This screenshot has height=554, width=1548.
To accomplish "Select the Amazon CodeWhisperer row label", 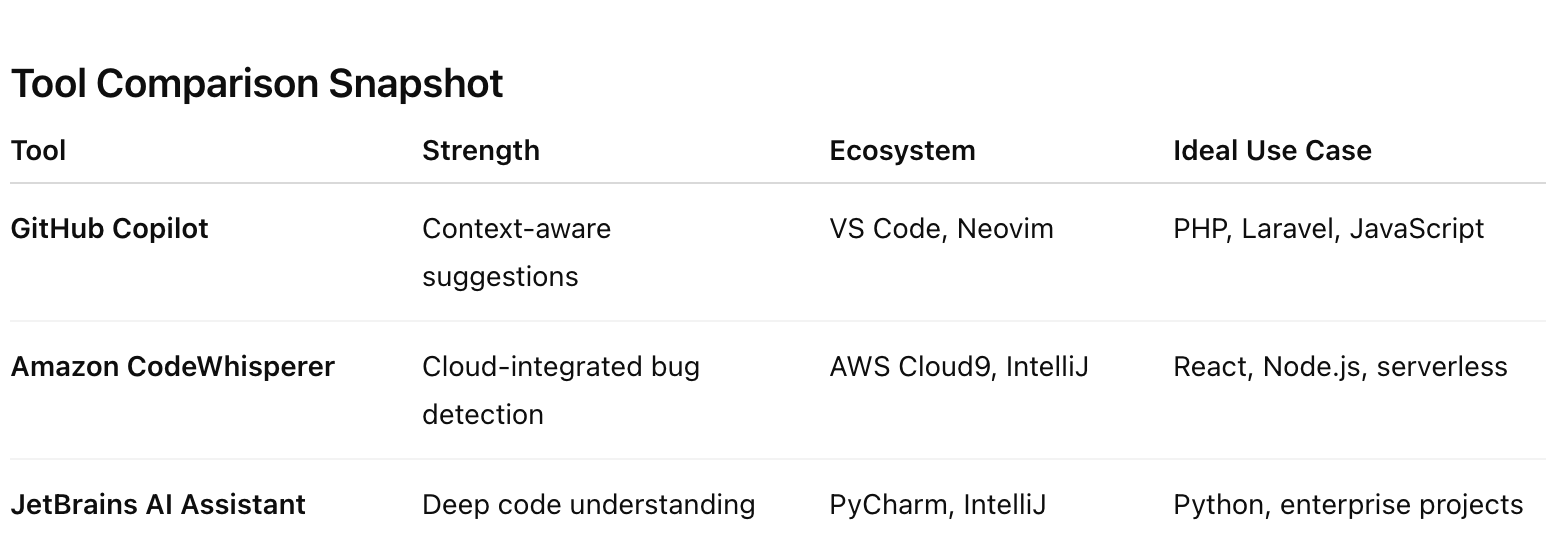I will coord(172,367).
